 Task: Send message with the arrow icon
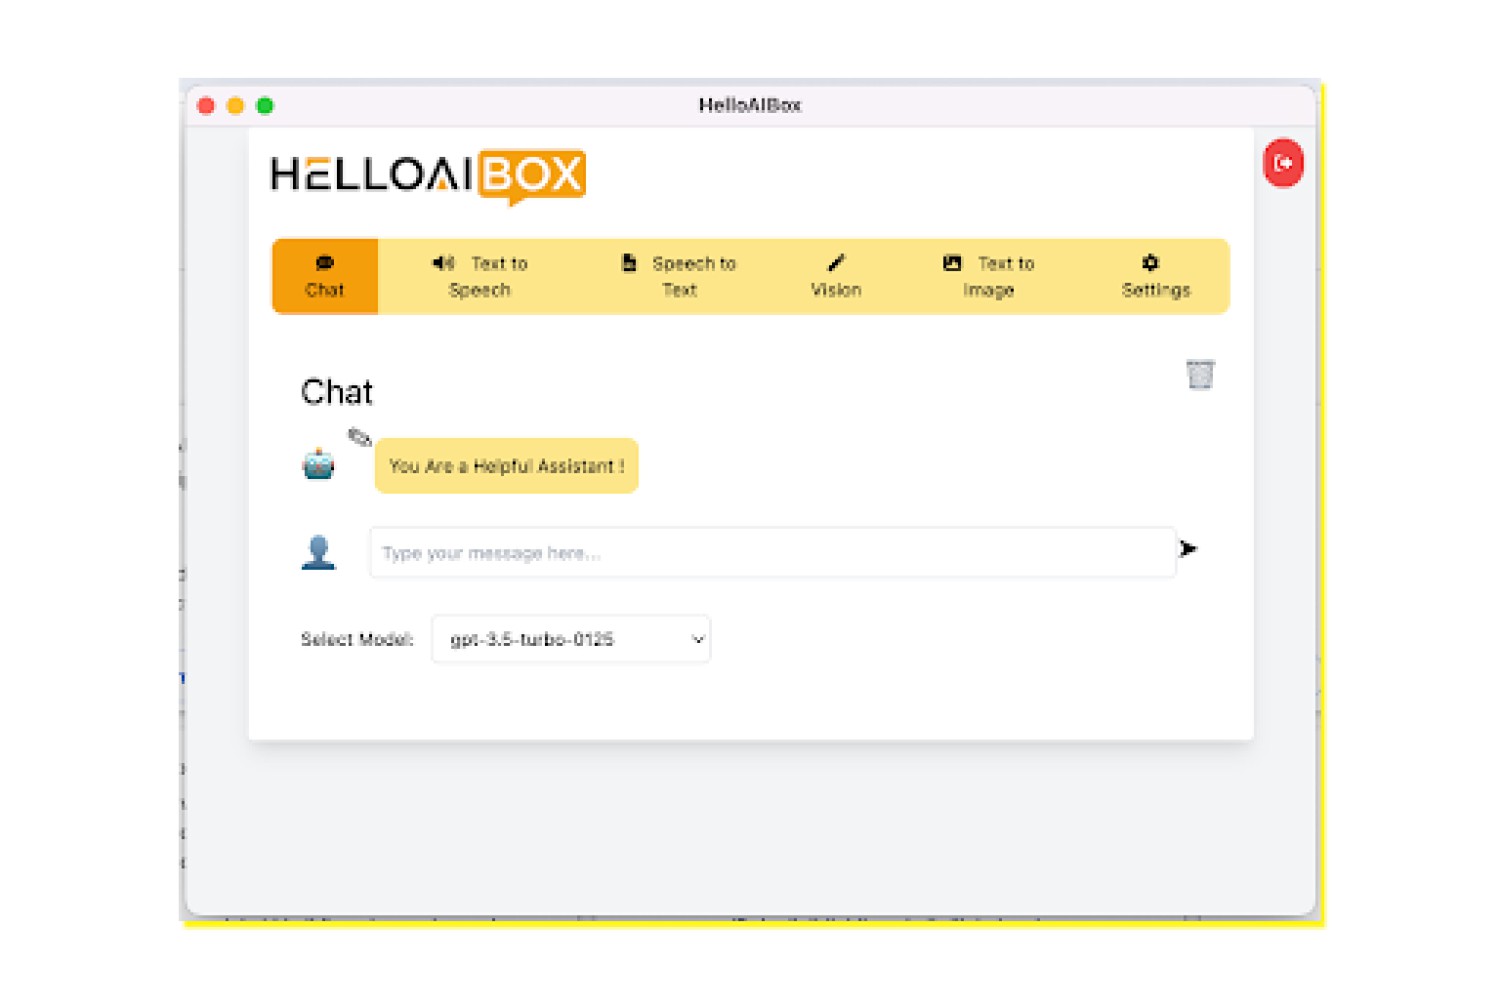(1188, 549)
